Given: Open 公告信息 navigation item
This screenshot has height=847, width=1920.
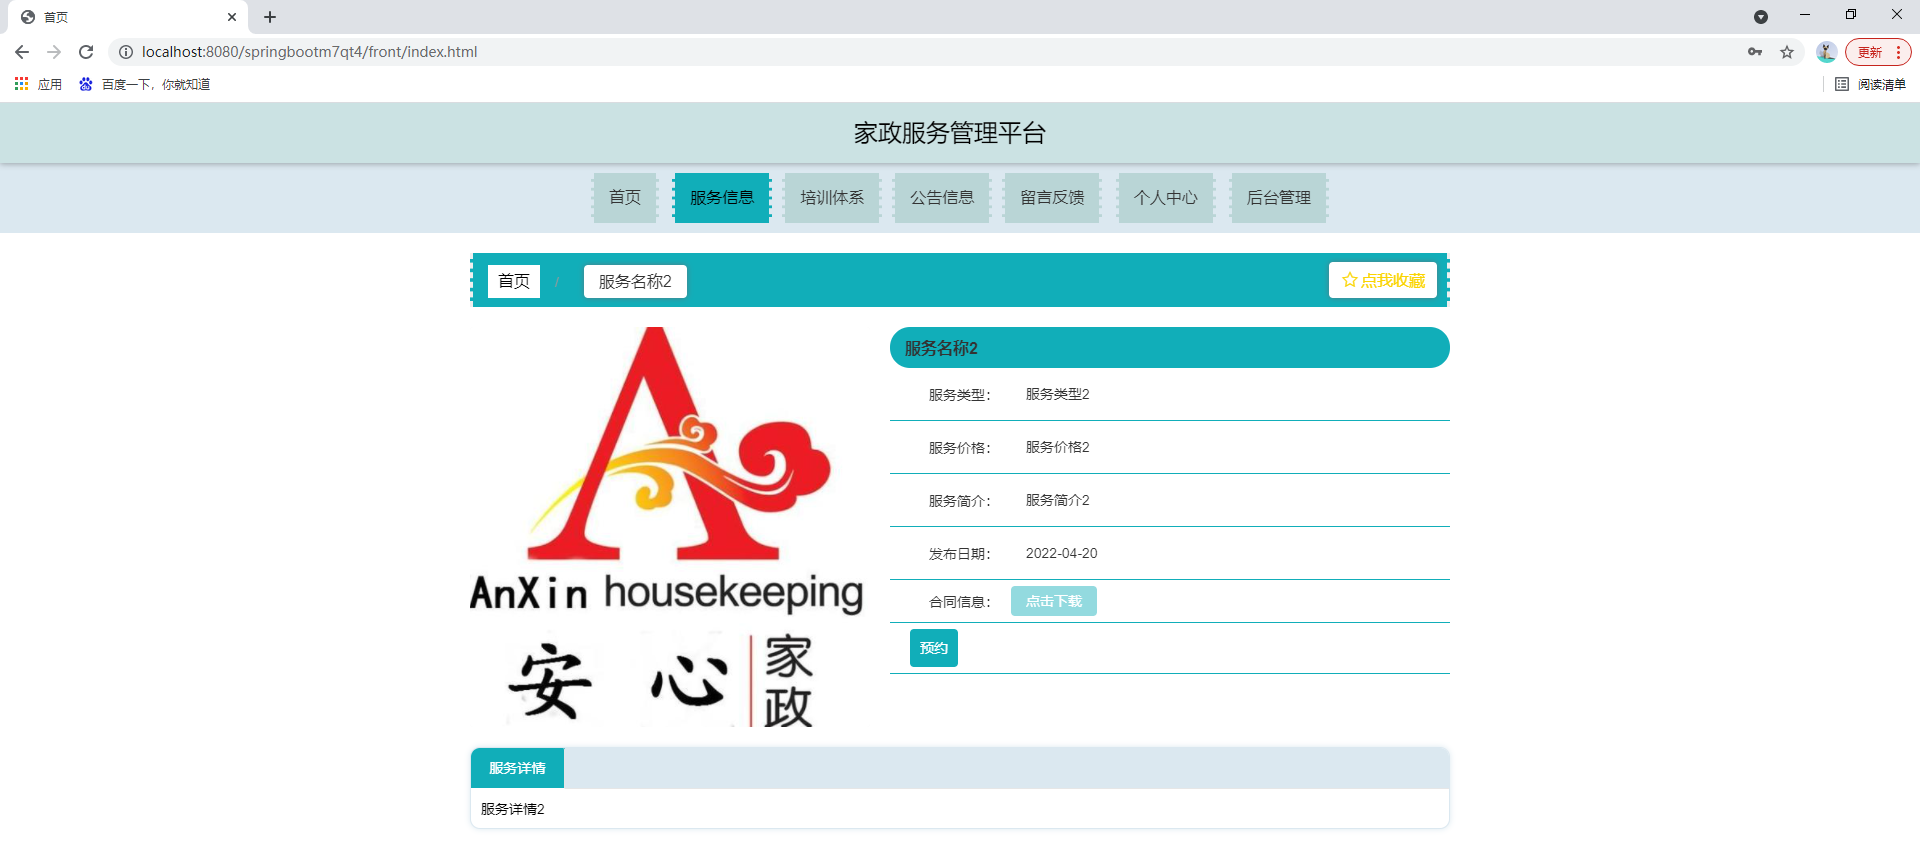Looking at the screenshot, I should pos(942,198).
